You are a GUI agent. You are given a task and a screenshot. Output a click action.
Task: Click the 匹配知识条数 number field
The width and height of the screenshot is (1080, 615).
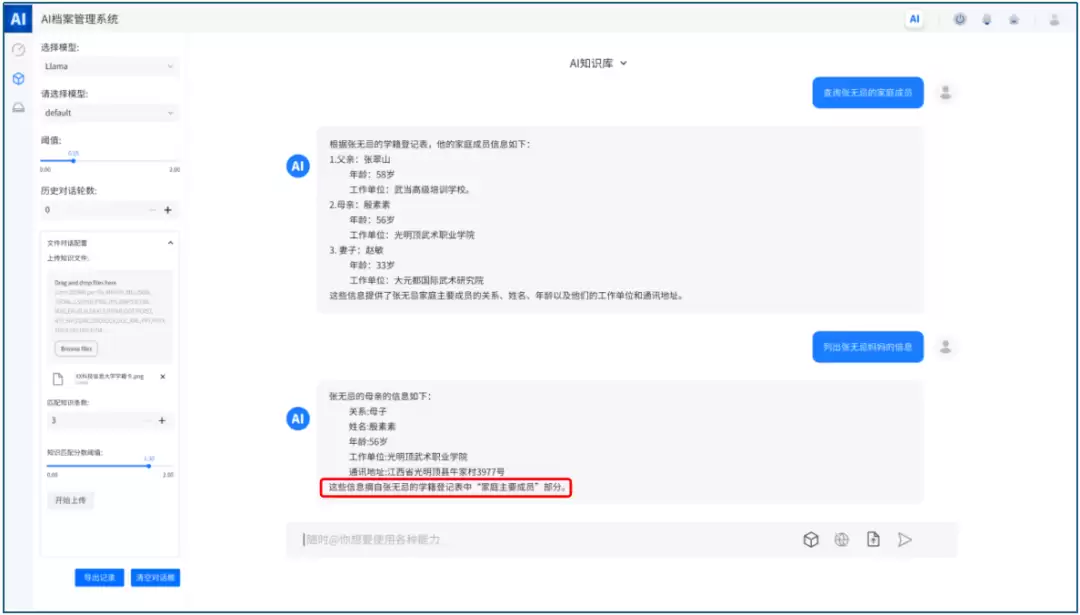pos(93,420)
